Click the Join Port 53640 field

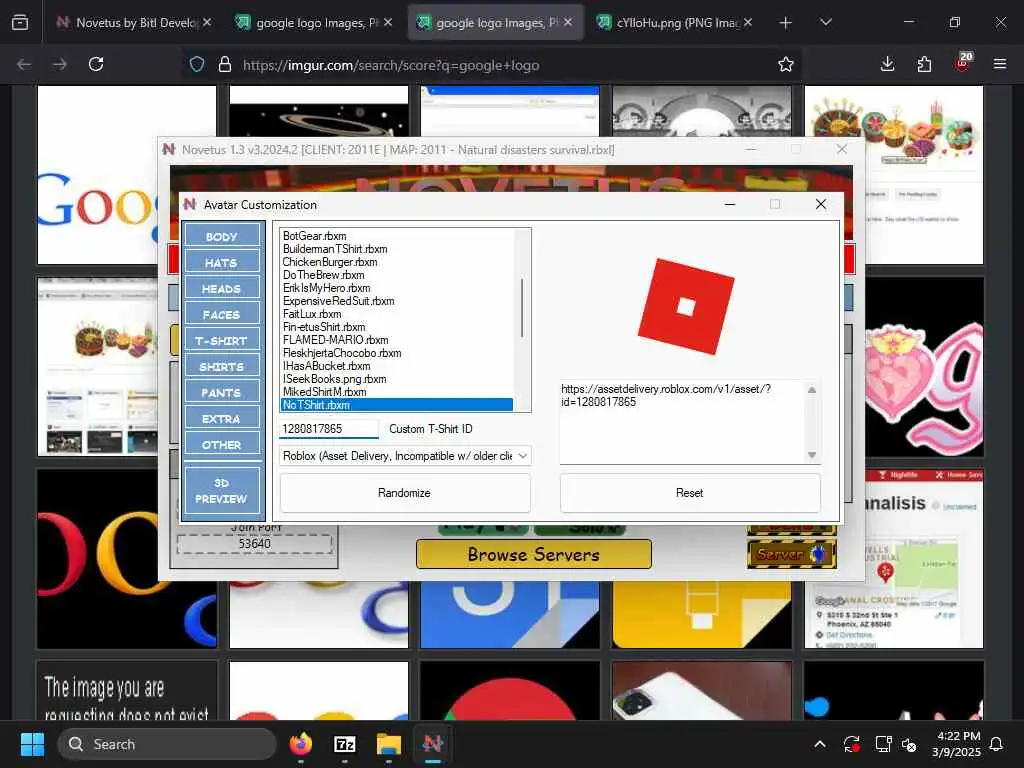coord(254,544)
